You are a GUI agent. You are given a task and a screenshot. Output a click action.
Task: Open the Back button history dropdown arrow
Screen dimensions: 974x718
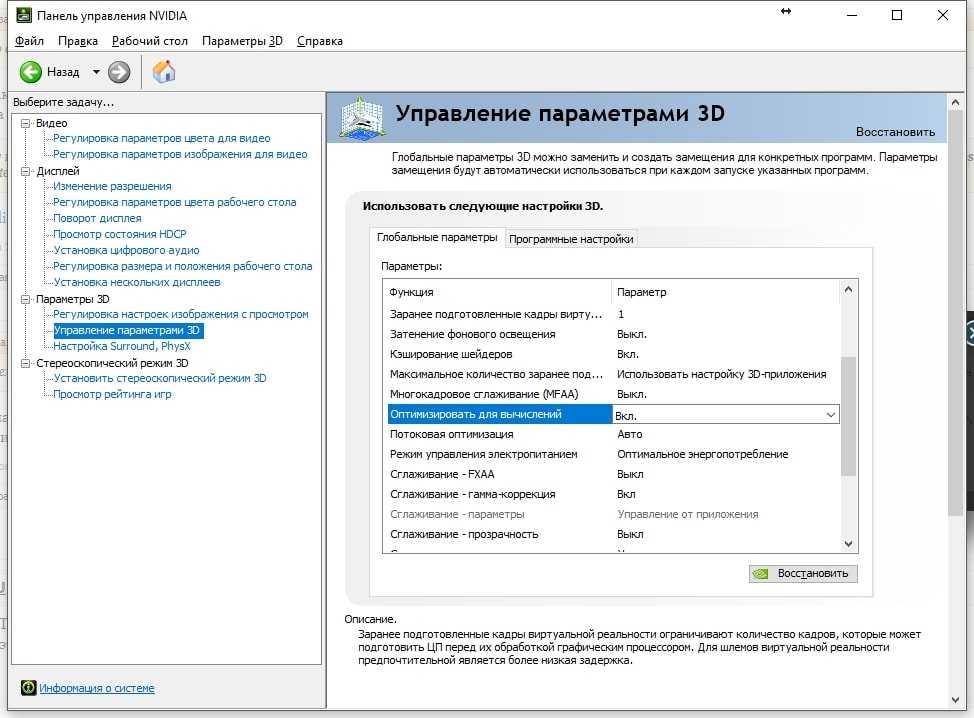(x=96, y=72)
